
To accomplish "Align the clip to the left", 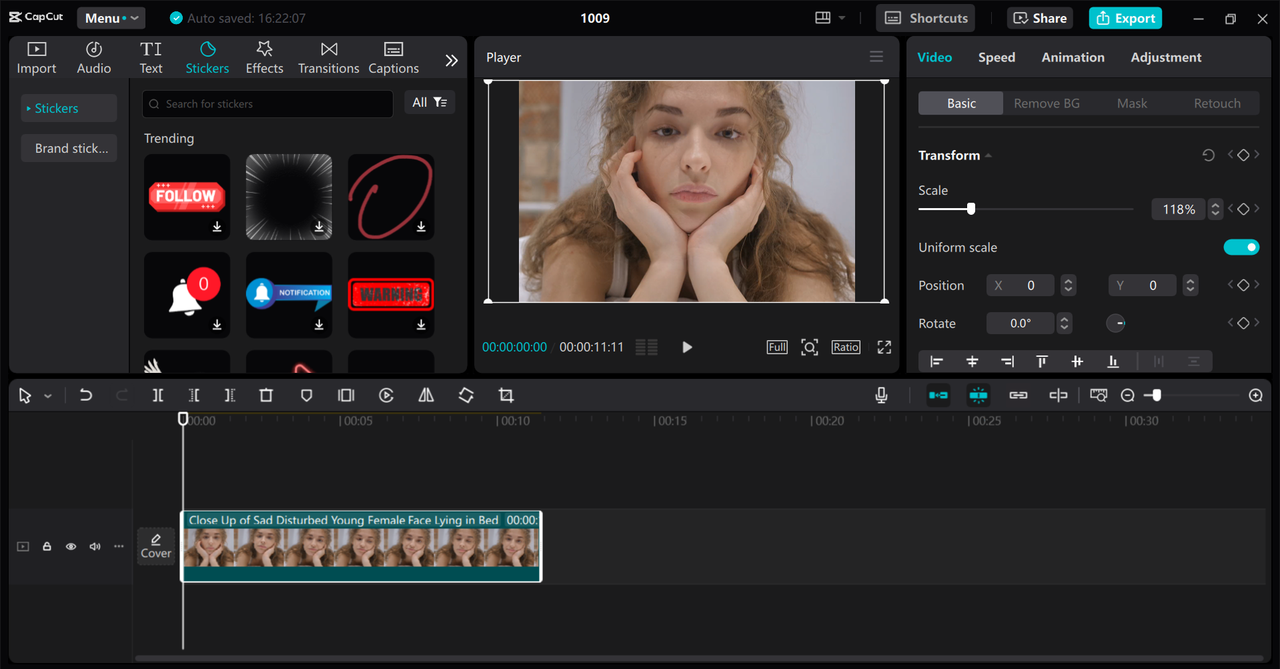I will [937, 361].
